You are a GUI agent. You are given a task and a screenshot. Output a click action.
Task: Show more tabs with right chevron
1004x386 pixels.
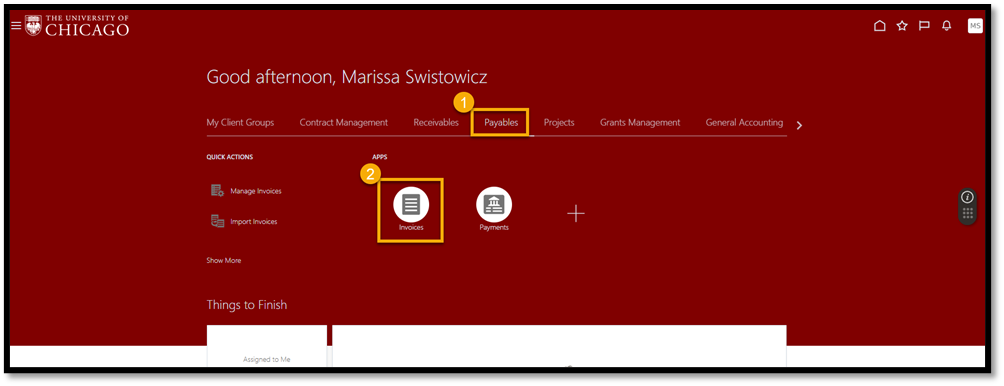pos(798,125)
